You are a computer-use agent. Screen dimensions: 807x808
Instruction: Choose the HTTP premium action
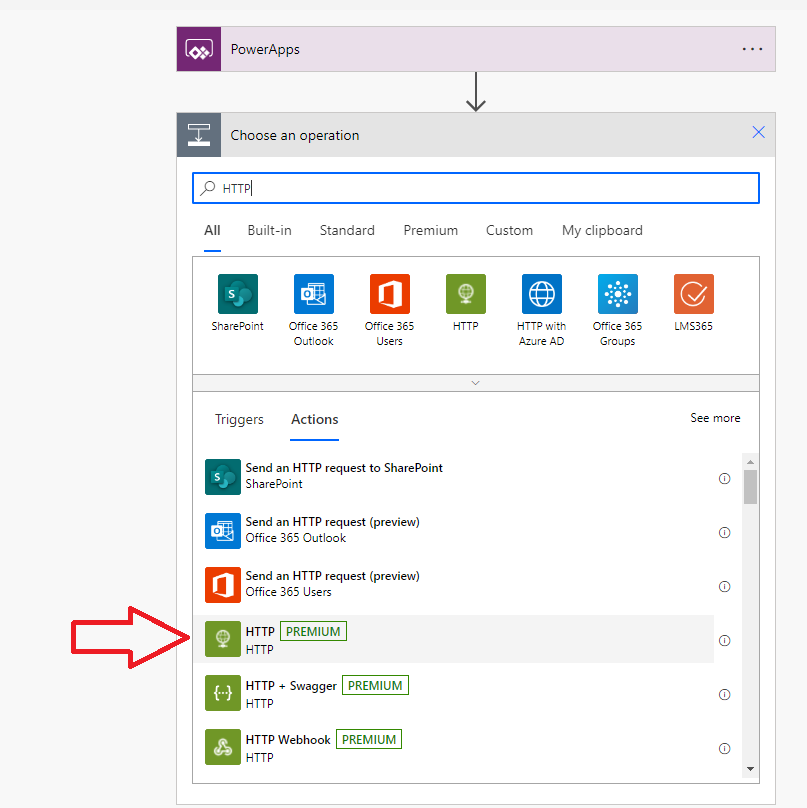[x=454, y=639]
